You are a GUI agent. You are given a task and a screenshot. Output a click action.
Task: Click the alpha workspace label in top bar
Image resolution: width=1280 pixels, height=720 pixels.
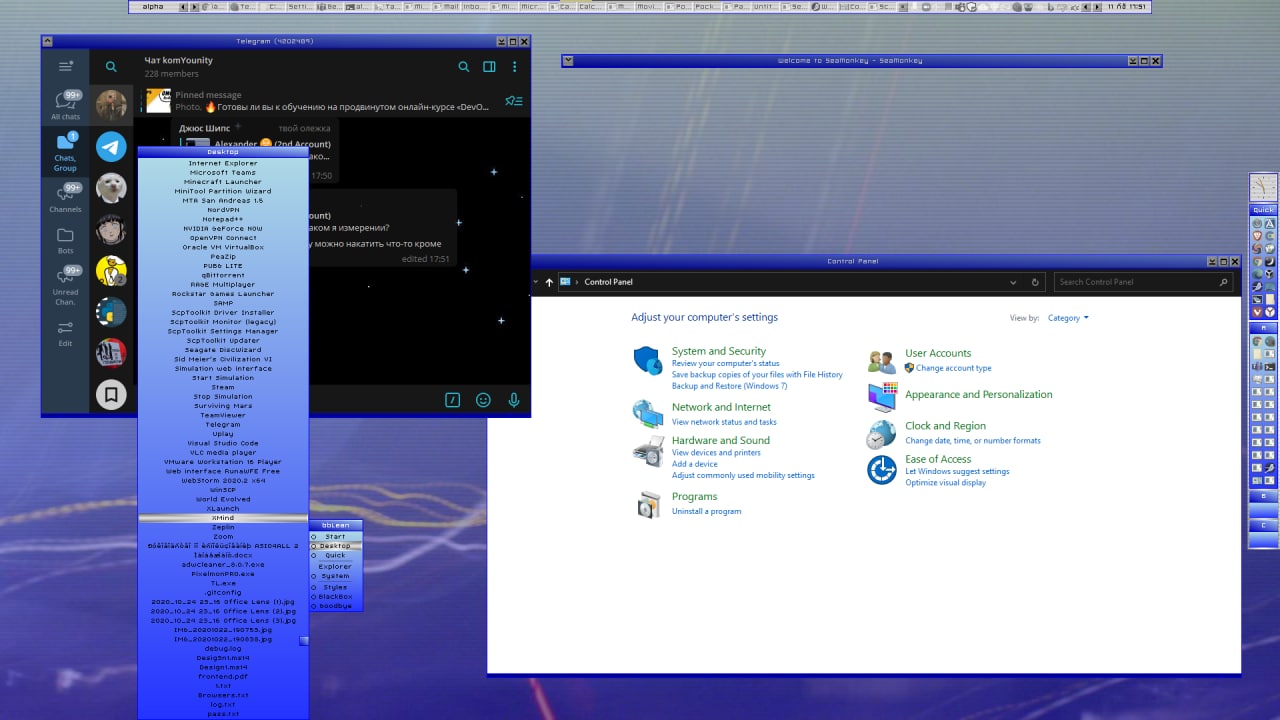(x=153, y=6)
